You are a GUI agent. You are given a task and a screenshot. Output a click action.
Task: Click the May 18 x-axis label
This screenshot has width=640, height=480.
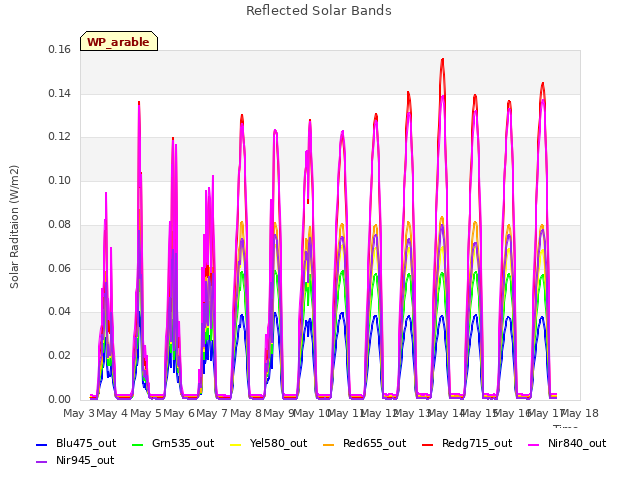[579, 413]
